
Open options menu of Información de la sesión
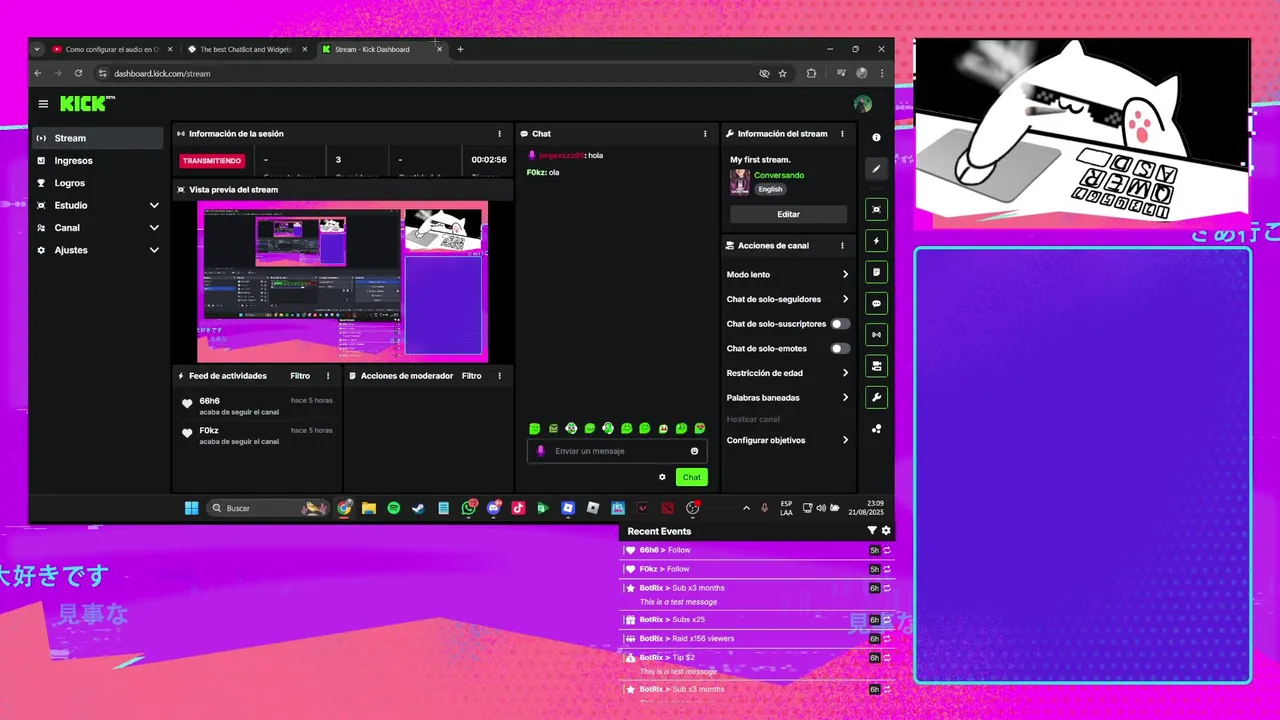pos(500,134)
